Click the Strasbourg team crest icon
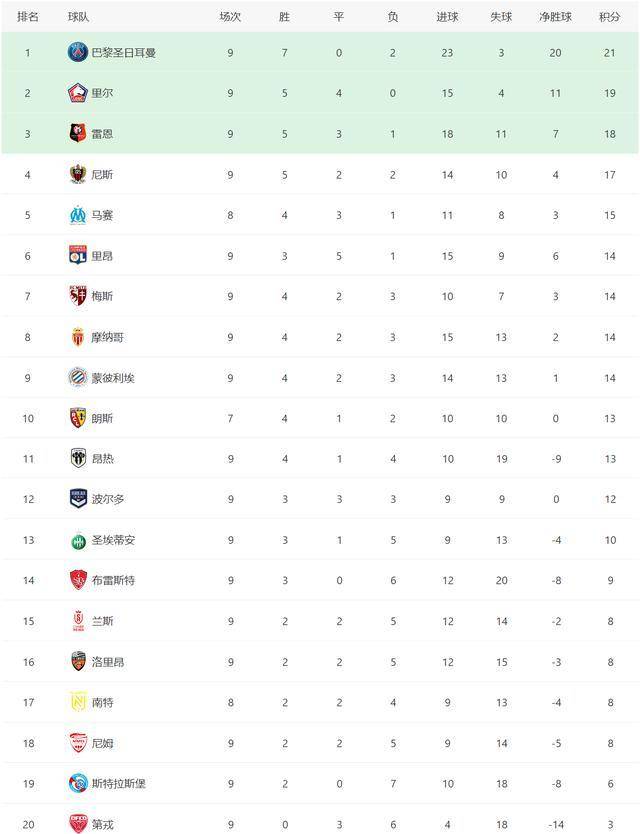 pos(78,783)
